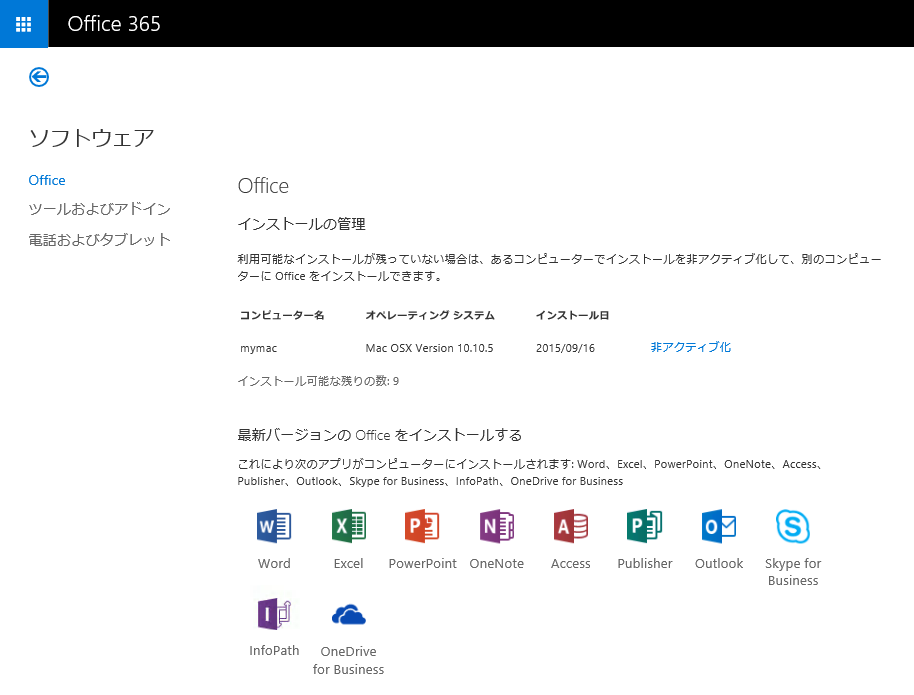Click the install date 2015/09/16

[565, 348]
